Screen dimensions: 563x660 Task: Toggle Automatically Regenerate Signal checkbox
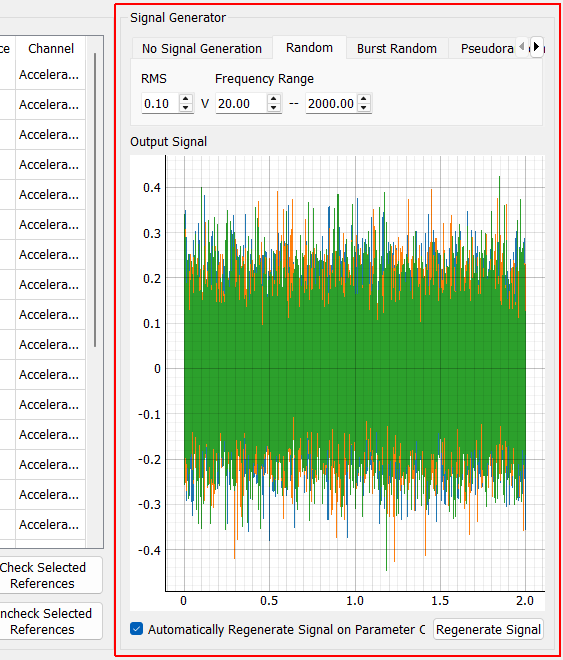click(x=136, y=629)
